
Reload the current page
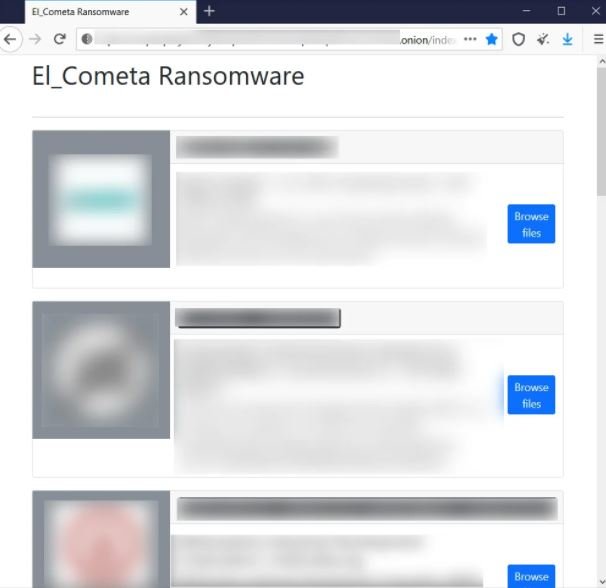(60, 39)
